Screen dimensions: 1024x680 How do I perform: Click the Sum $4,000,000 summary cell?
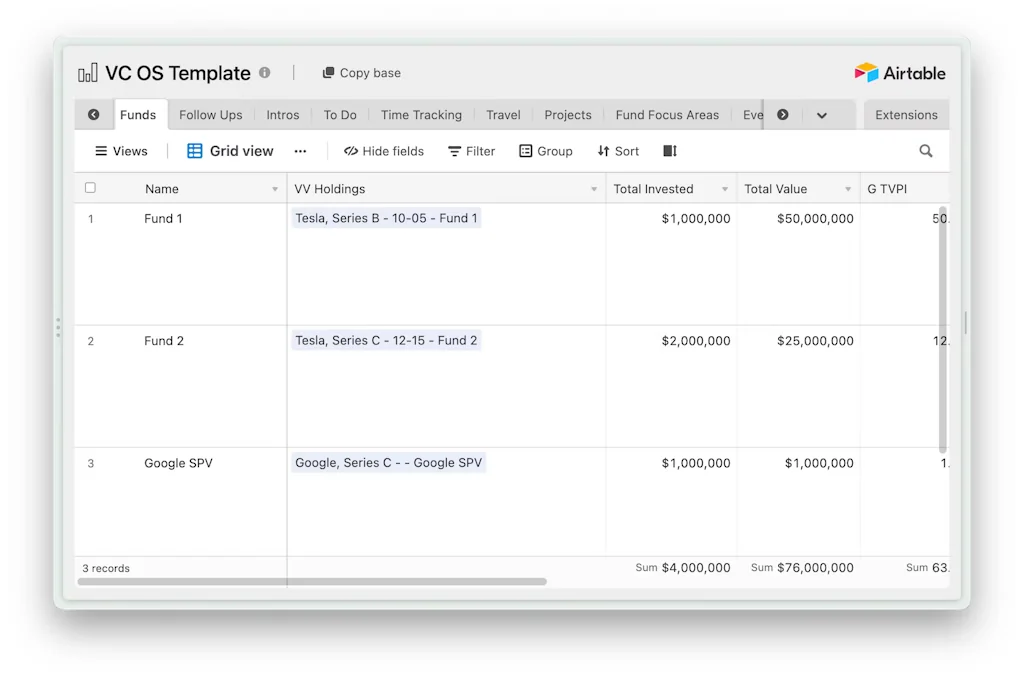pyautogui.click(x=682, y=568)
